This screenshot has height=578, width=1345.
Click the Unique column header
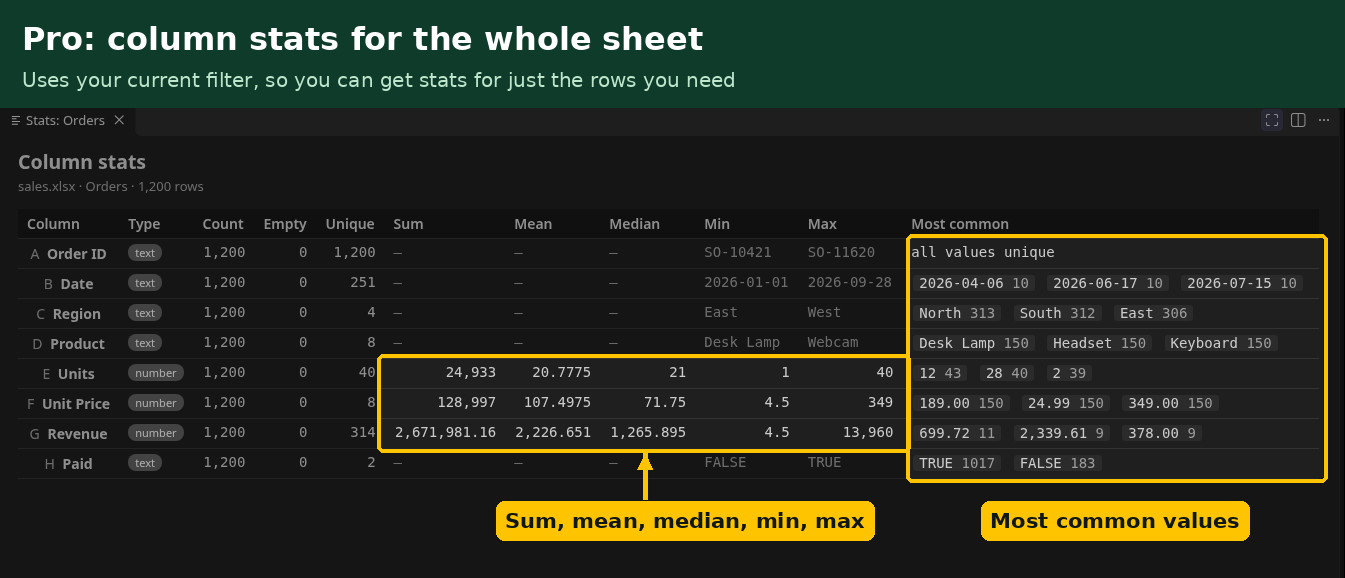(350, 224)
